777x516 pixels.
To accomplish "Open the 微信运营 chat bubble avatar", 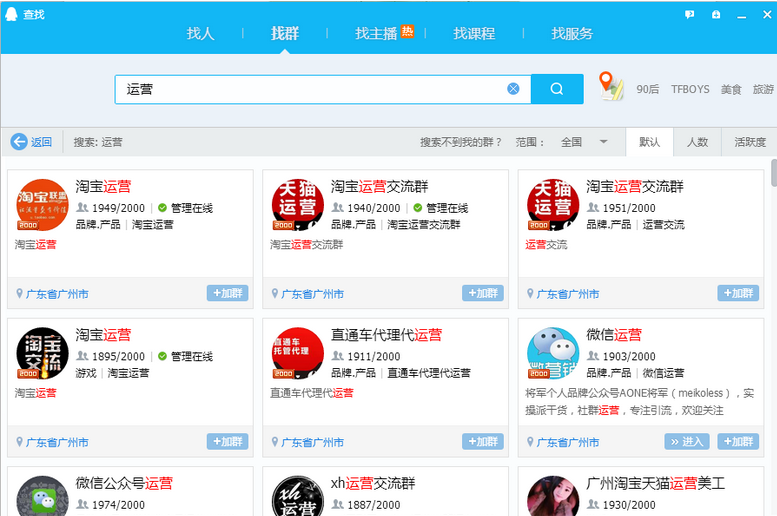I will click(x=553, y=353).
